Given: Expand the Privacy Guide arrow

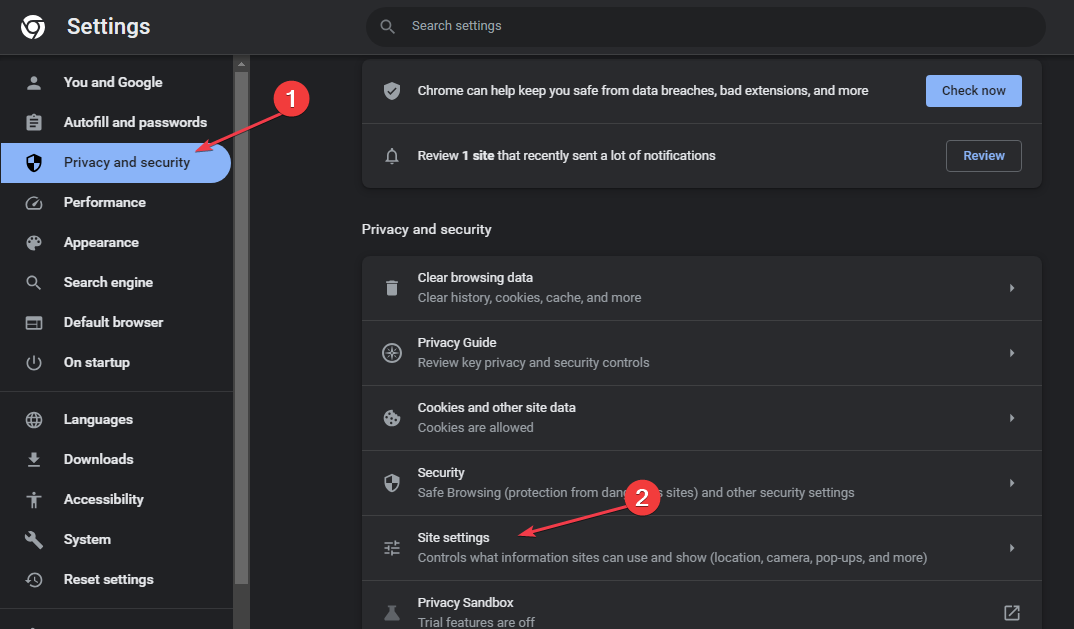Looking at the screenshot, I should pos(1012,353).
